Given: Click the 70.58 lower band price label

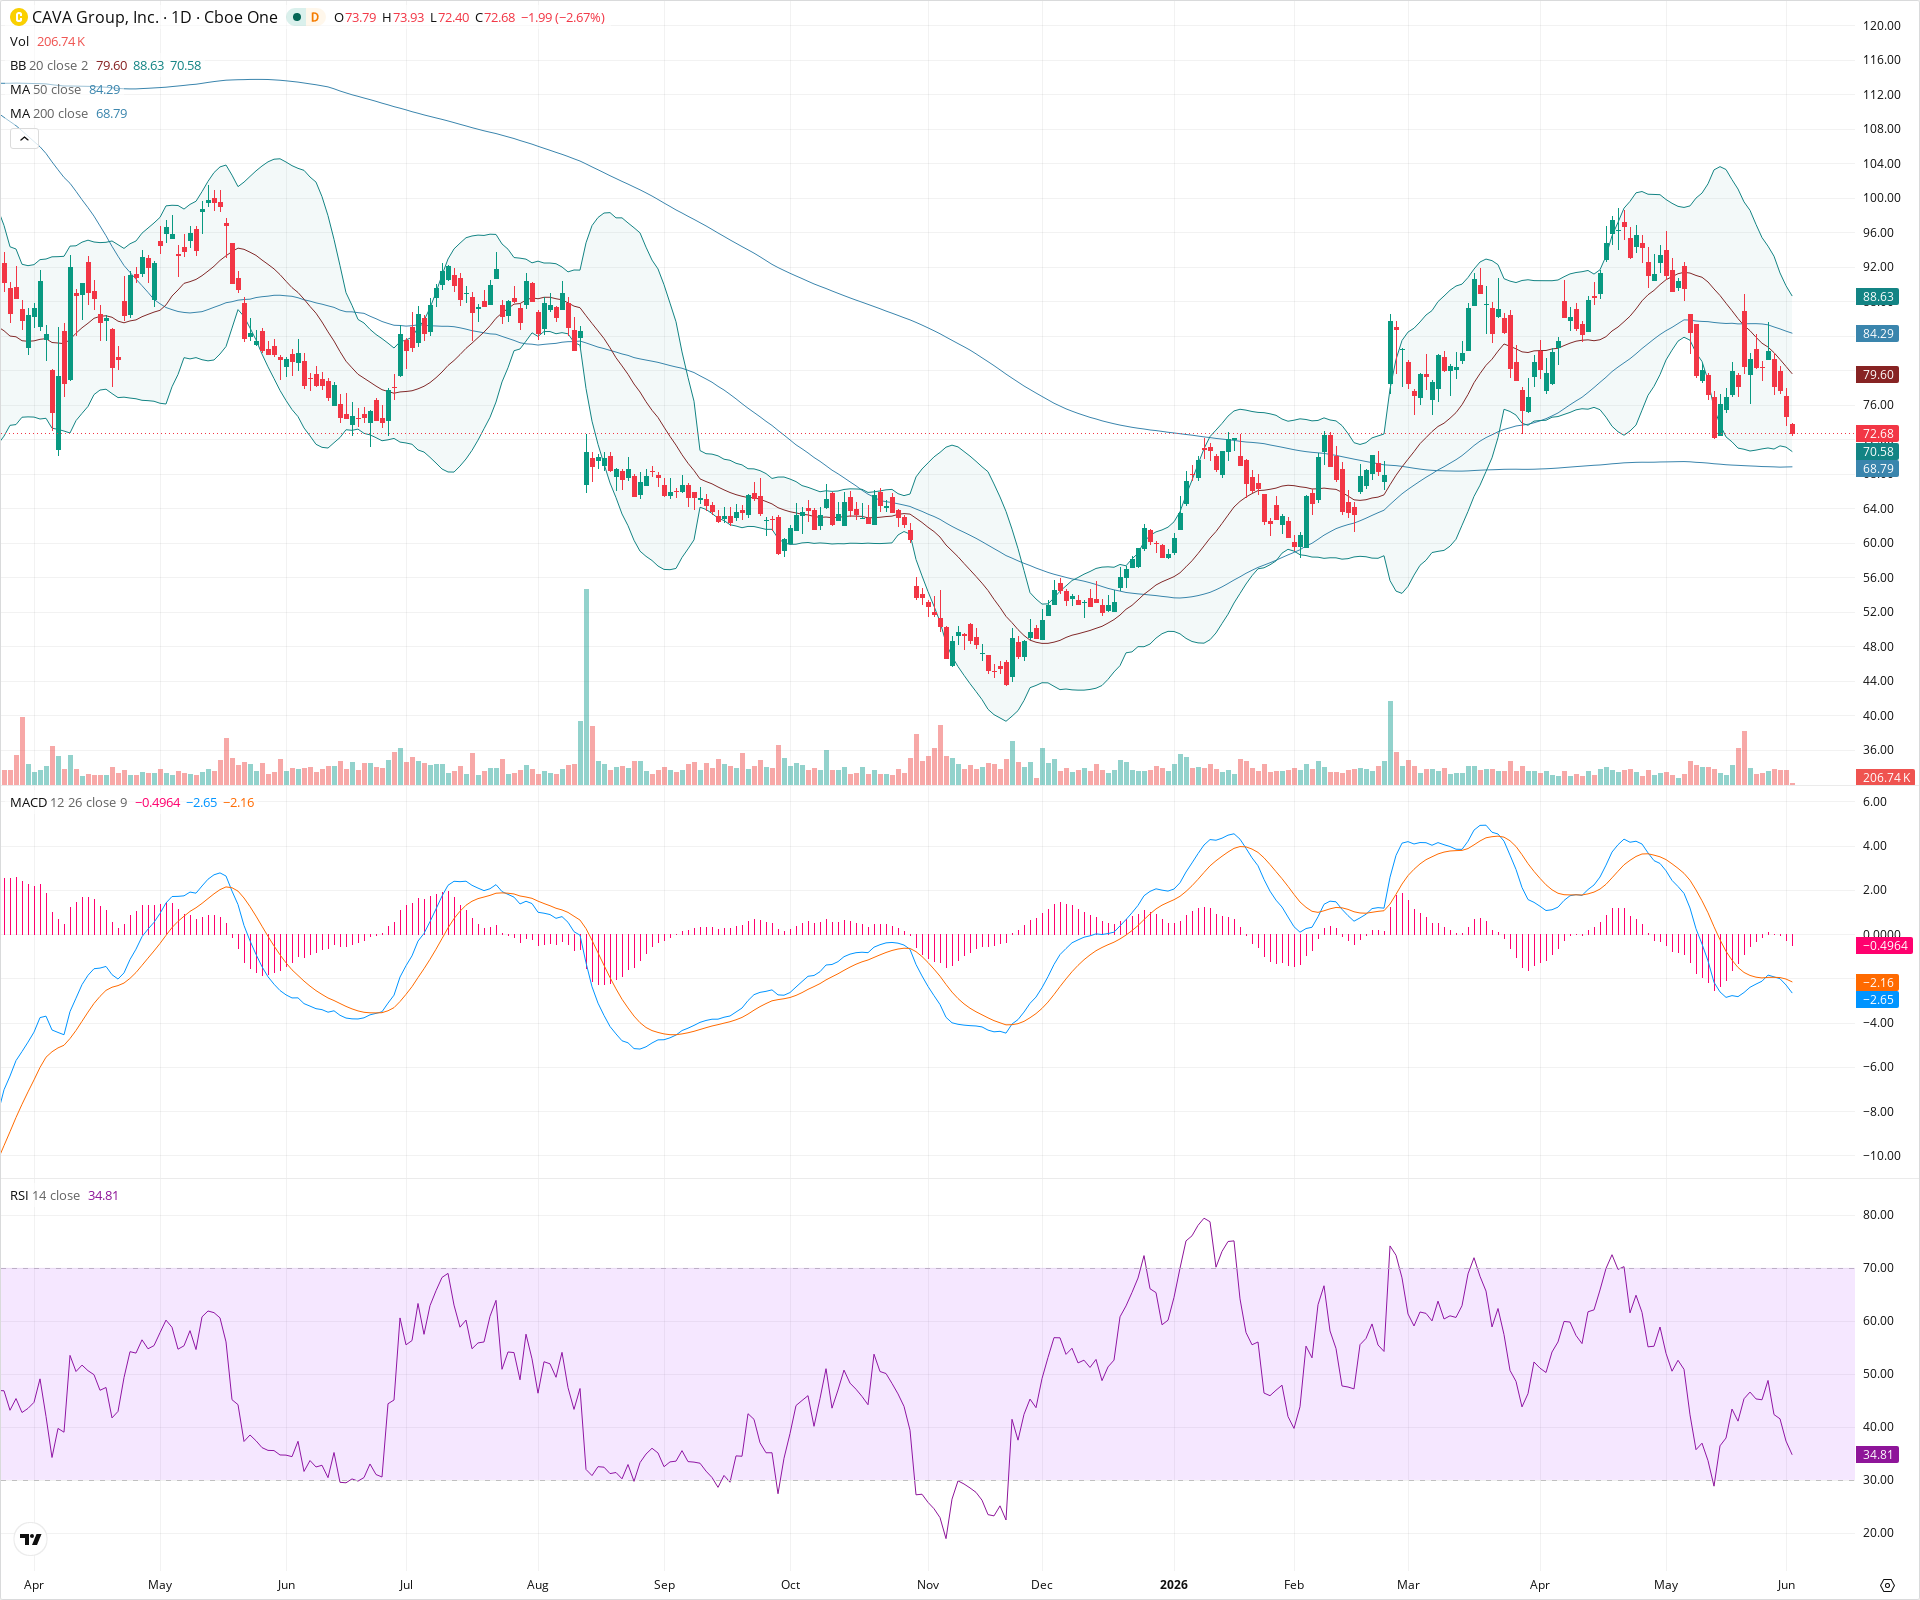Looking at the screenshot, I should (x=1878, y=451).
